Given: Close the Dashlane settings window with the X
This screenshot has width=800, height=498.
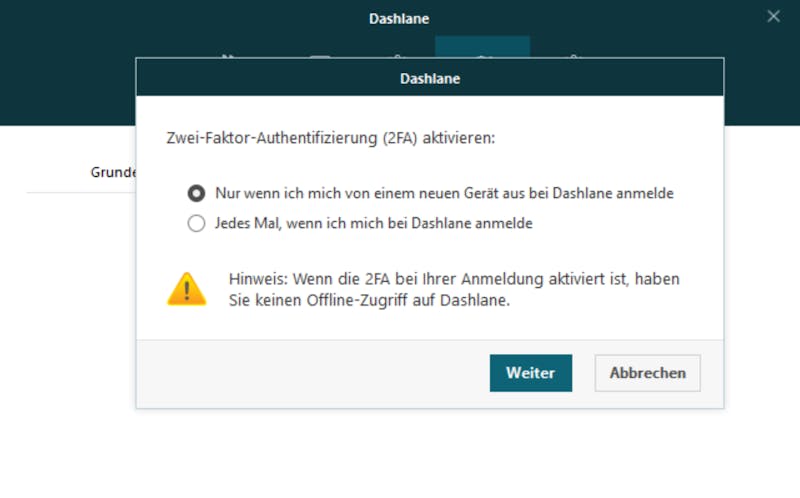Looking at the screenshot, I should [773, 16].
